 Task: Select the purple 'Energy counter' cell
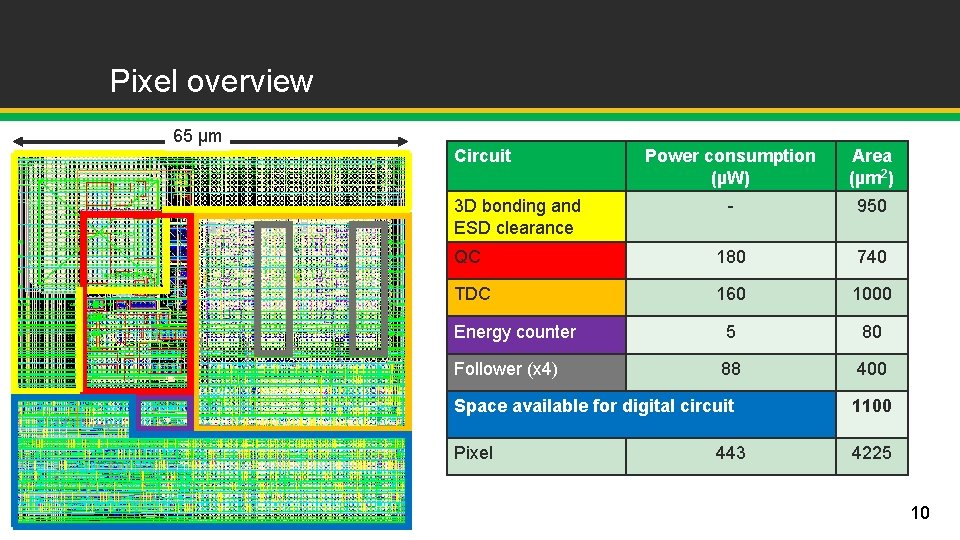[536, 335]
